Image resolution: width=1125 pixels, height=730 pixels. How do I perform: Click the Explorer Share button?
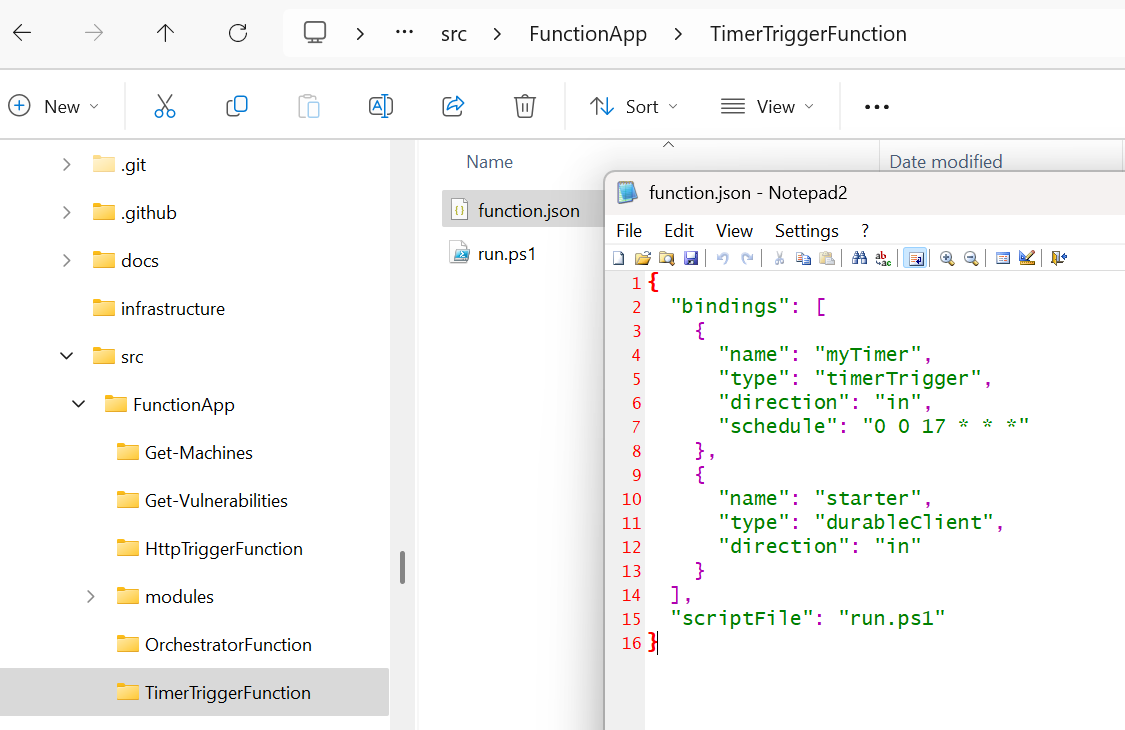coord(453,106)
